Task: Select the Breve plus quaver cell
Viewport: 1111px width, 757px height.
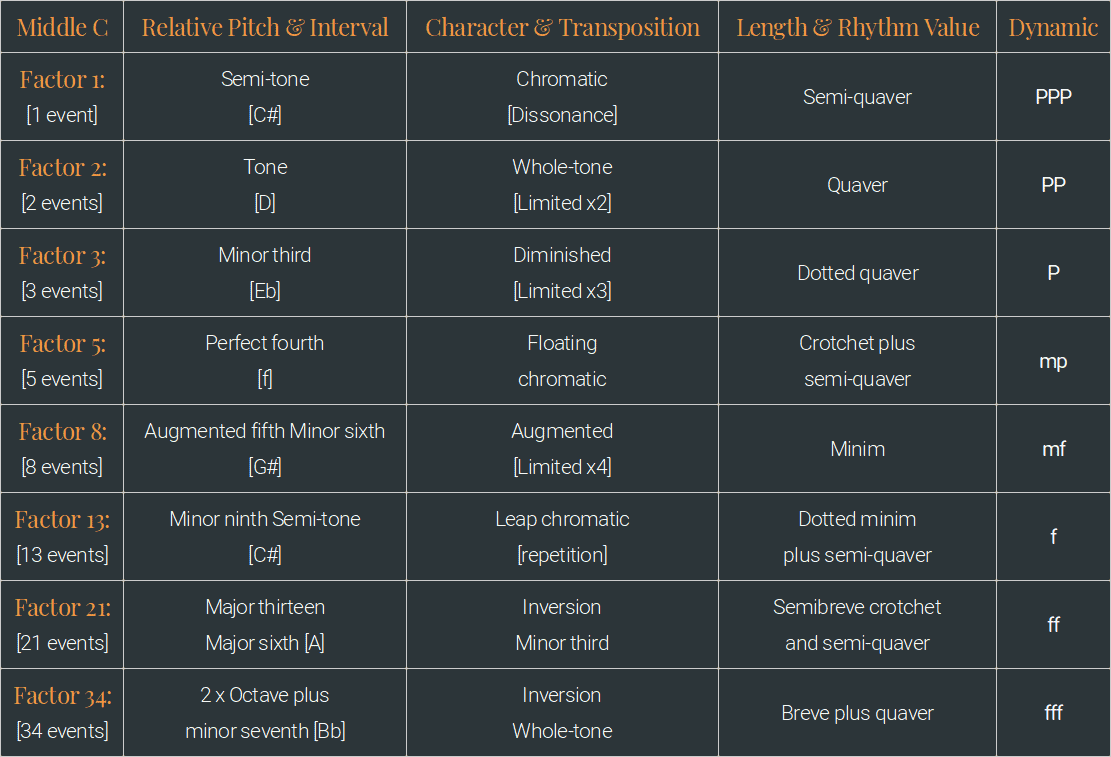Action: pyautogui.click(x=857, y=712)
